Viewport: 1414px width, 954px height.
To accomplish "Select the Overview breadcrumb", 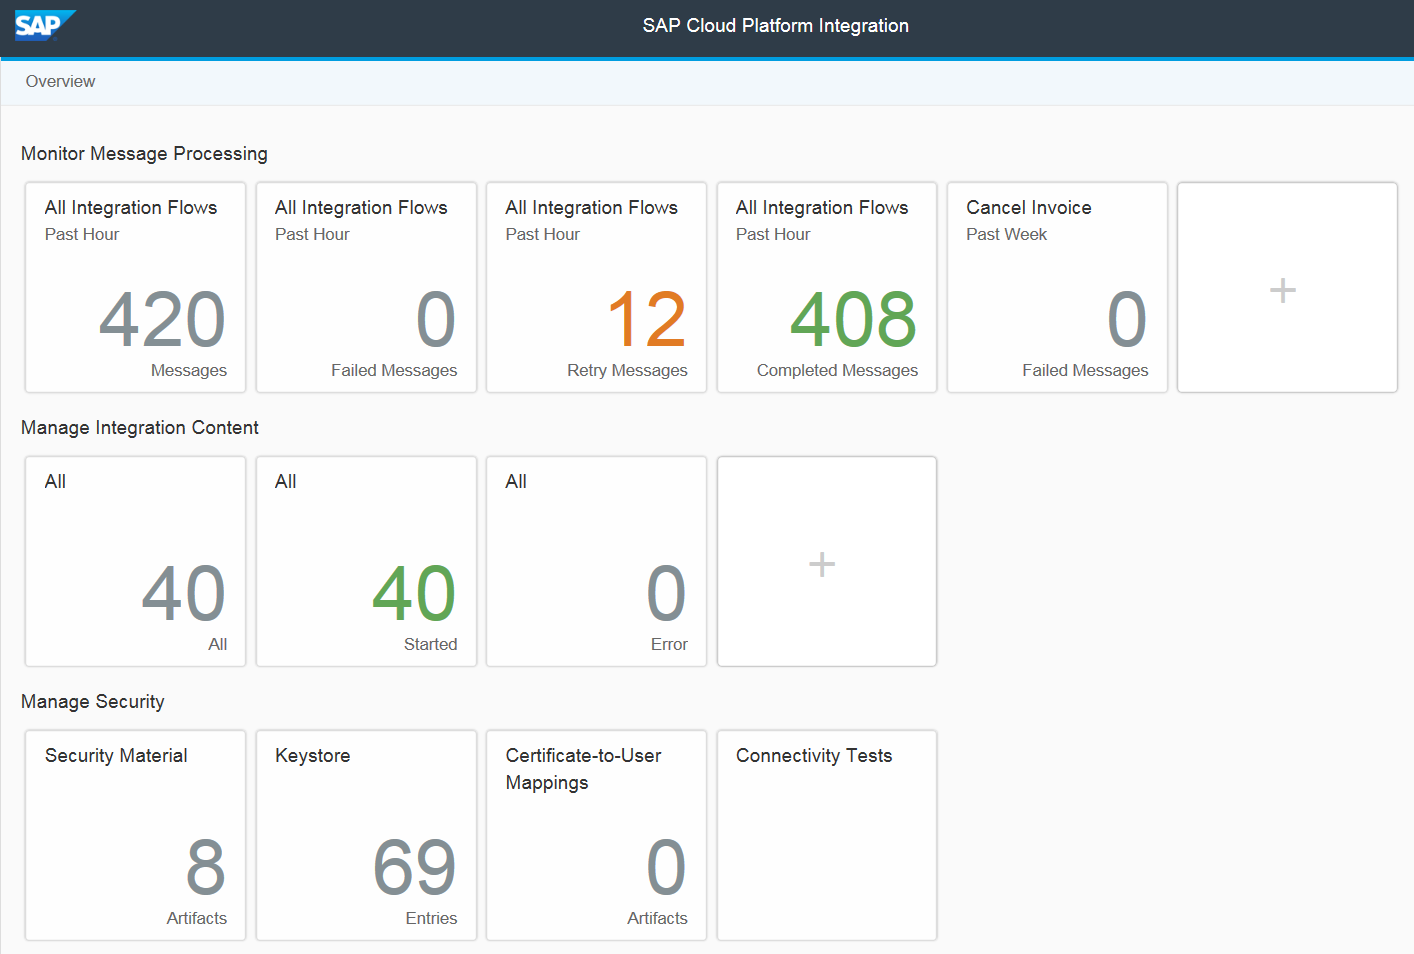I will 60,82.
